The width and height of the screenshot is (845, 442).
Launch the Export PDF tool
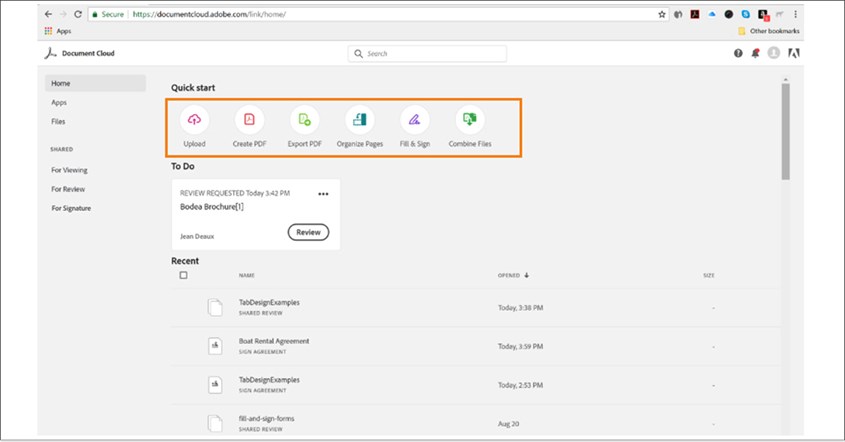click(304, 120)
